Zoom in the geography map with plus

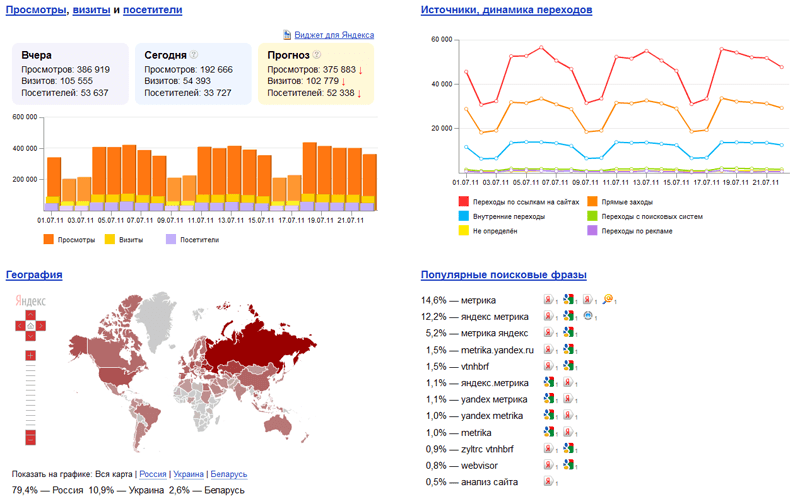(31, 355)
